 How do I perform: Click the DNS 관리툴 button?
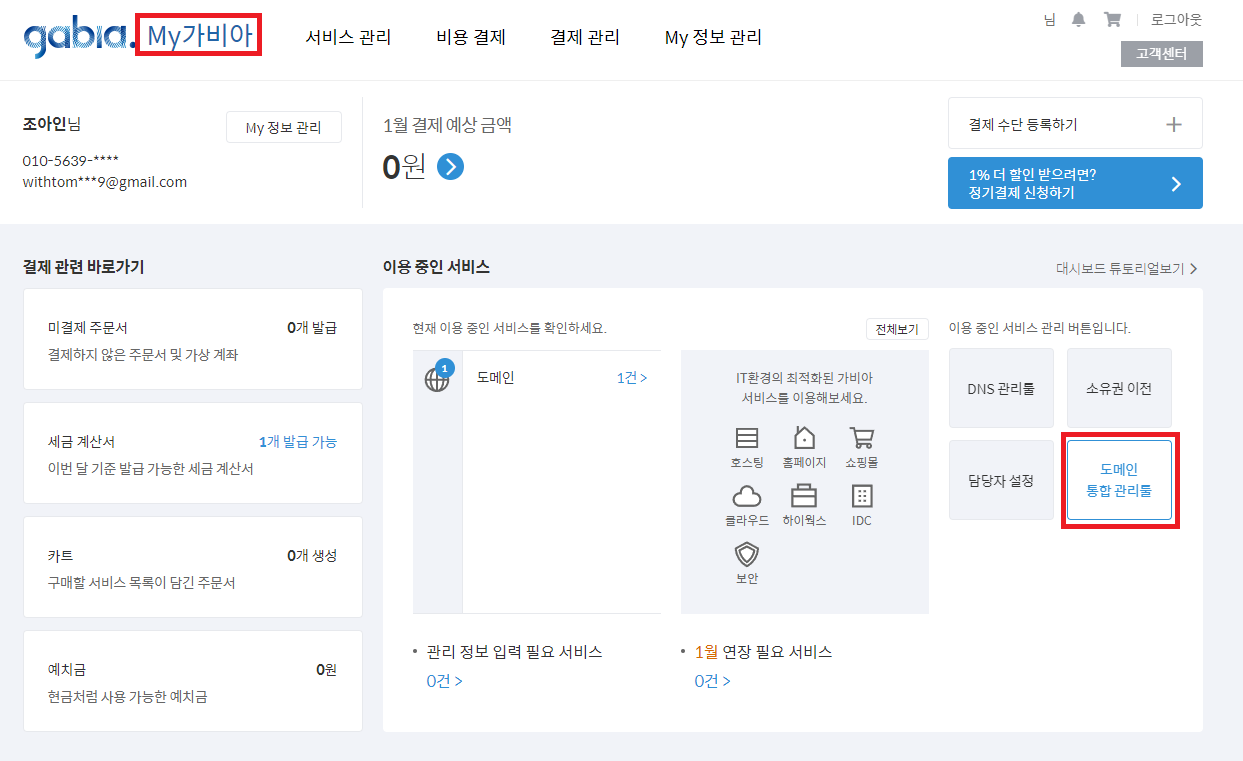coord(1001,388)
